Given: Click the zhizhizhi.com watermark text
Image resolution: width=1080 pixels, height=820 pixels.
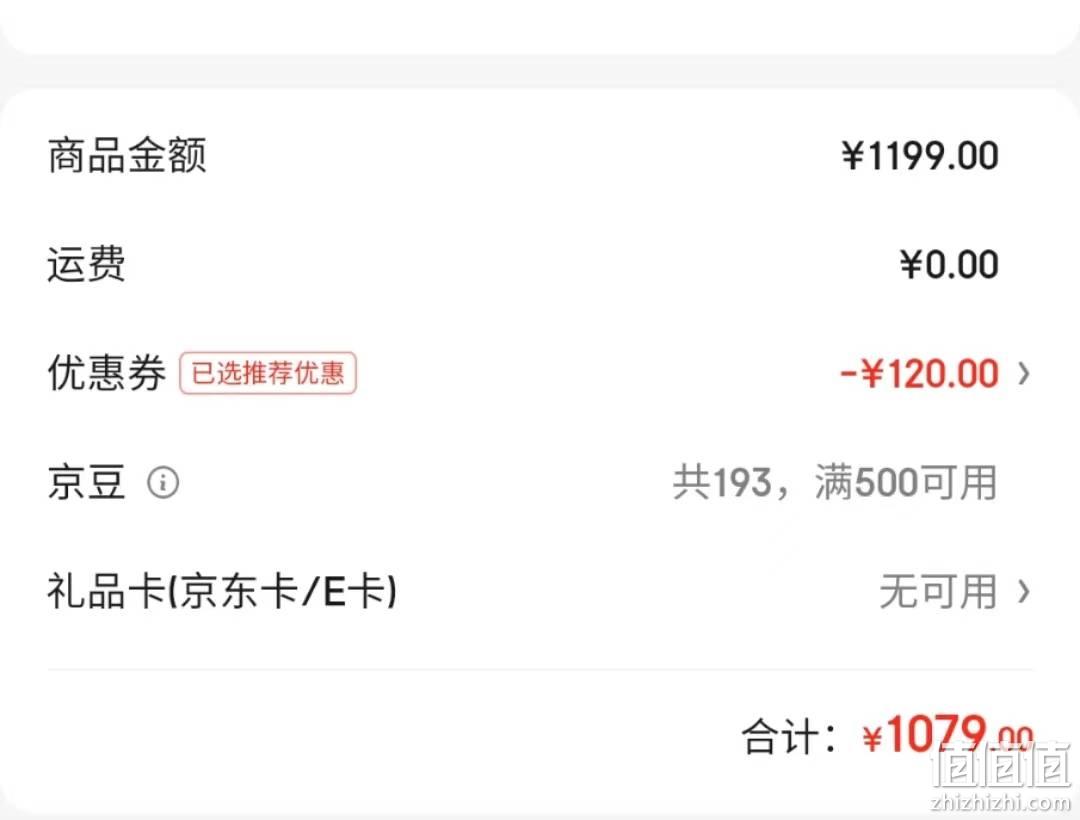Looking at the screenshot, I should (1000, 803).
